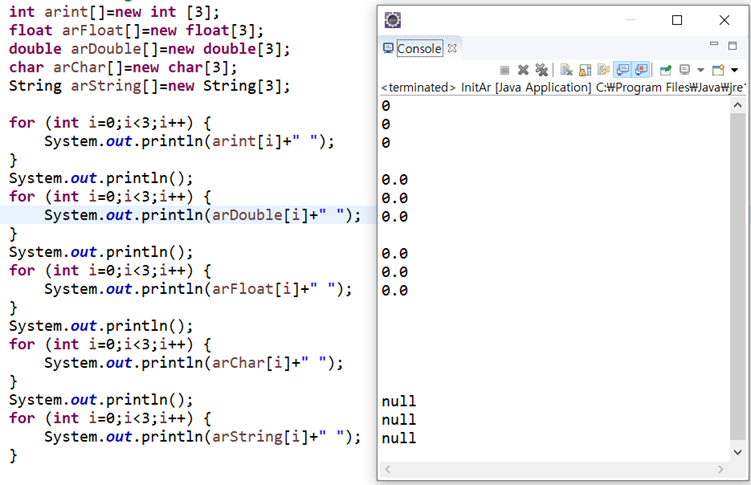
Task: Click the highlighted println(arDouble[i]+" ") line
Action: 203,215
